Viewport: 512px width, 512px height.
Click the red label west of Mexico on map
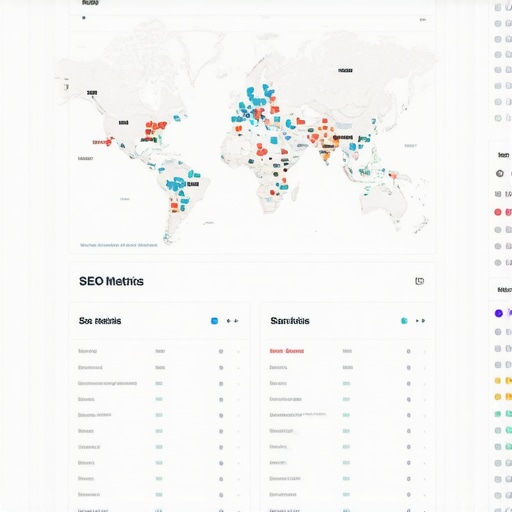(x=99, y=142)
